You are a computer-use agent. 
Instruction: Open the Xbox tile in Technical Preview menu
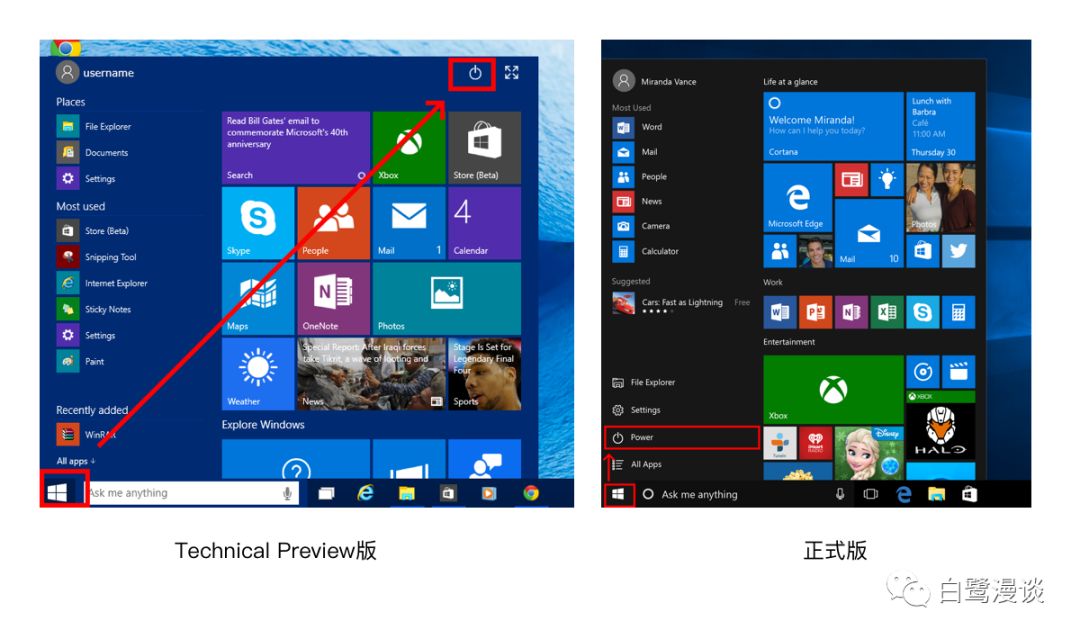[x=409, y=147]
